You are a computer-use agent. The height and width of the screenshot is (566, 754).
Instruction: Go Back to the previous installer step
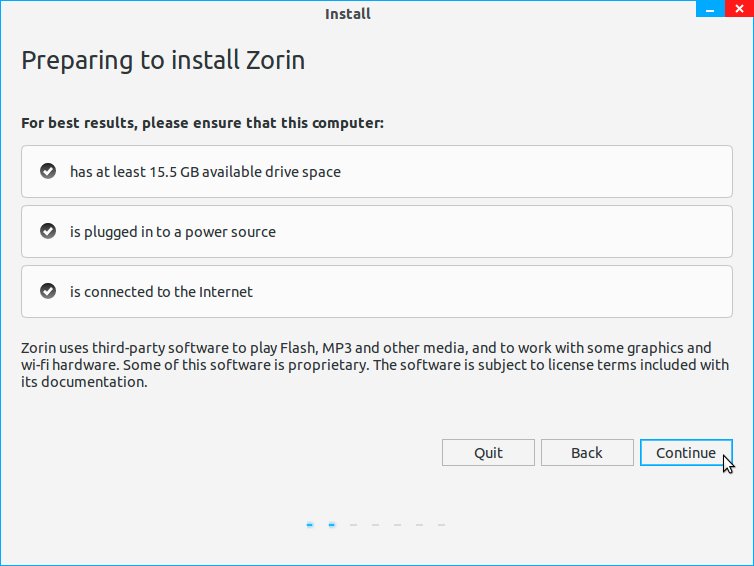click(586, 453)
